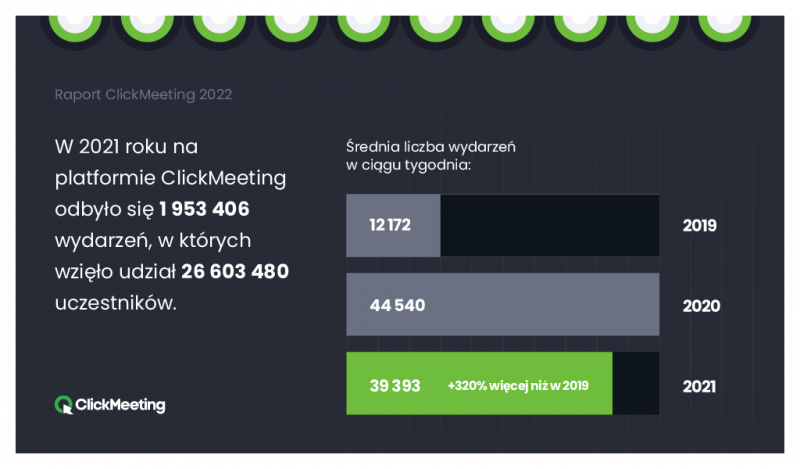The width and height of the screenshot is (800, 469).
Task: Click the 2019 year label
Action: pos(699,226)
